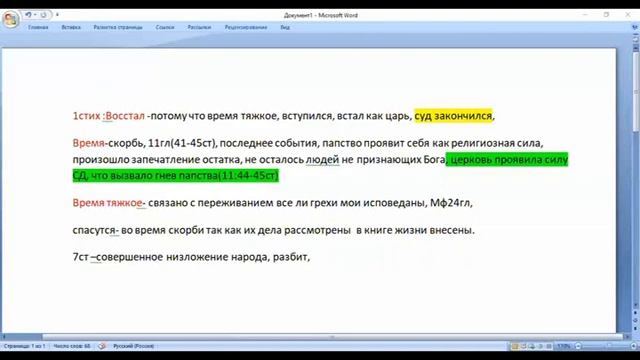Click the green text '(11:44-45ст)'
The height and width of the screenshot is (360, 640).
[248, 176]
